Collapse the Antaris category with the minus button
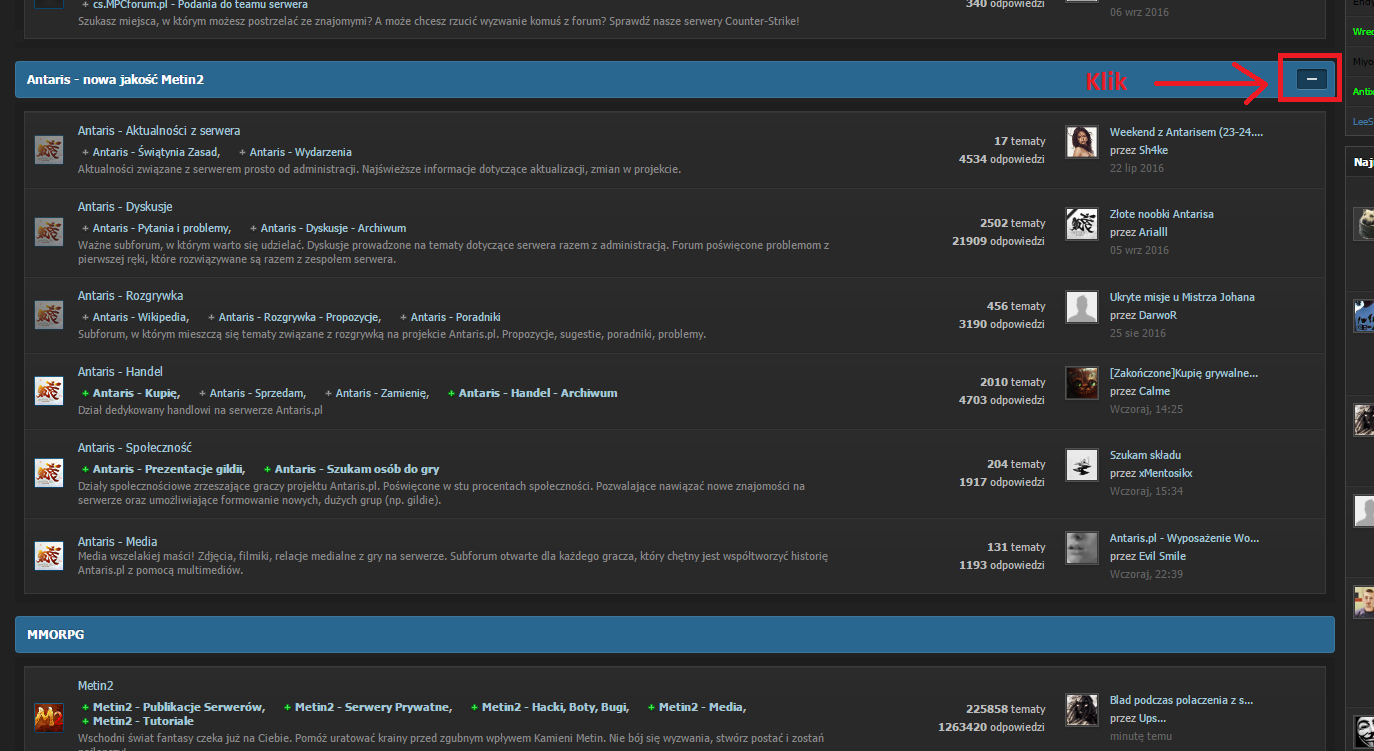The height and width of the screenshot is (751, 1374). click(x=1312, y=78)
